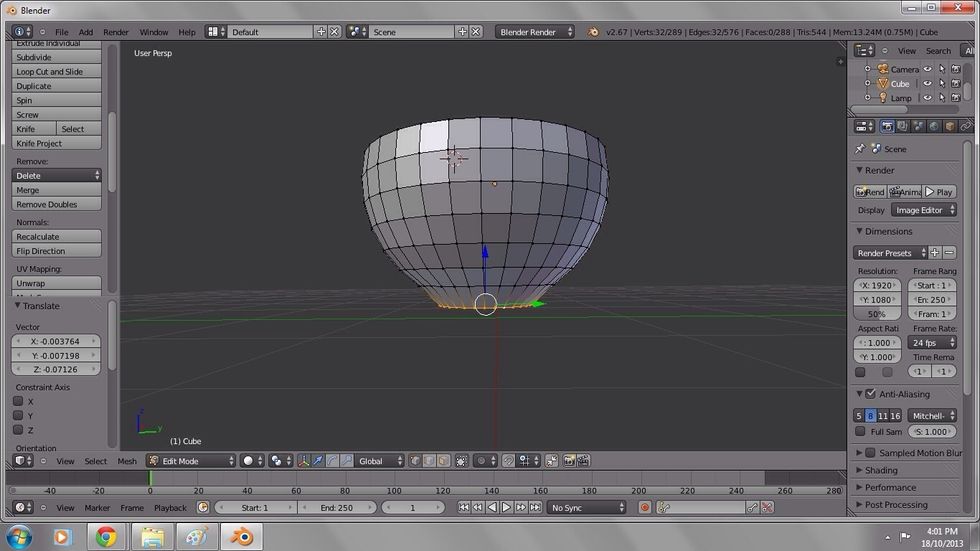Open the Playback menu in timeline
The height and width of the screenshot is (551, 980).
(x=170, y=508)
